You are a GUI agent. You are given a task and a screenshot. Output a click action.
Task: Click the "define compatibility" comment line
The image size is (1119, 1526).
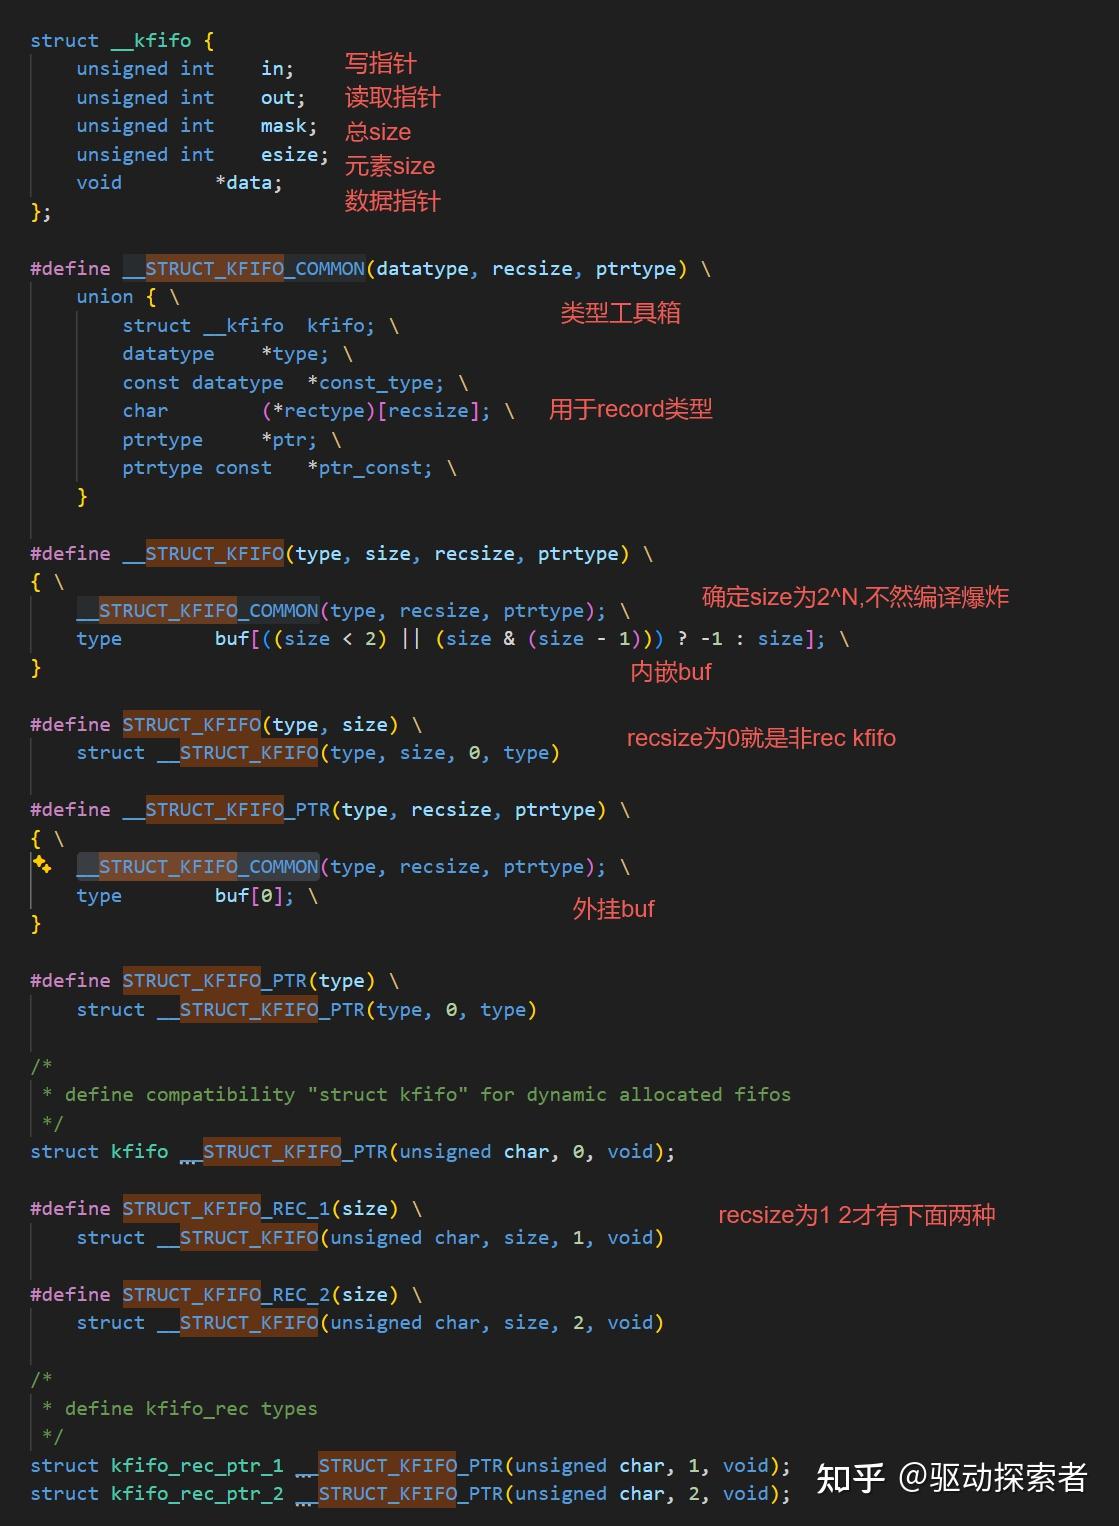click(x=417, y=1095)
